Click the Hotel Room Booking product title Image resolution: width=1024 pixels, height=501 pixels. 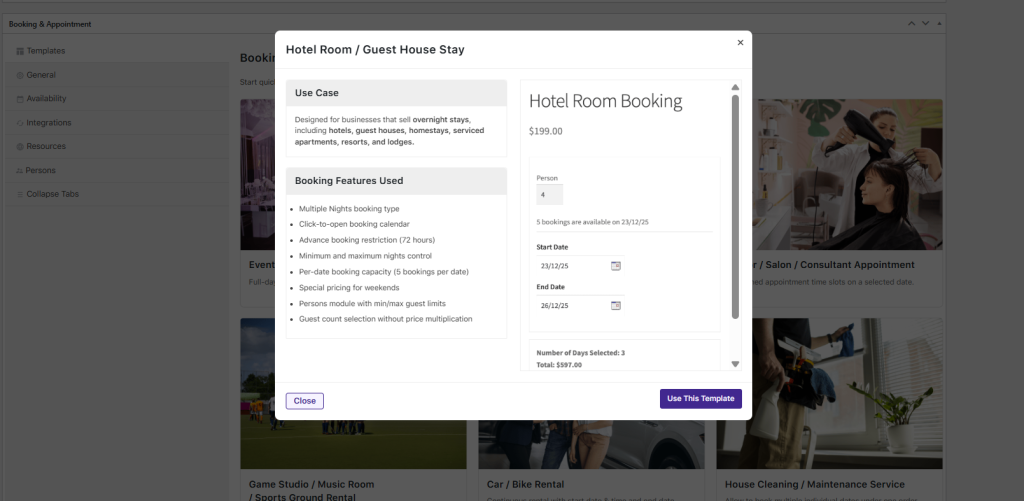point(605,101)
